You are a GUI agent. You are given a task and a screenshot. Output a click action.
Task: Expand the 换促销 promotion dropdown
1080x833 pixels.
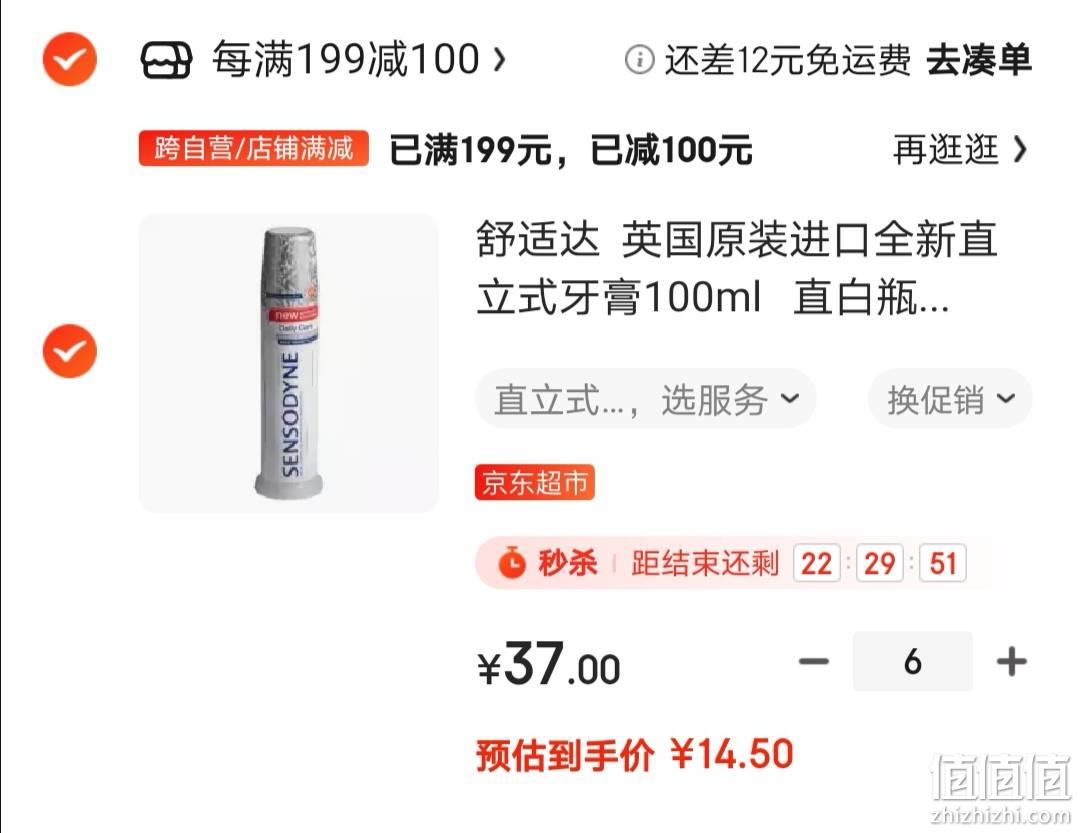[950, 399]
